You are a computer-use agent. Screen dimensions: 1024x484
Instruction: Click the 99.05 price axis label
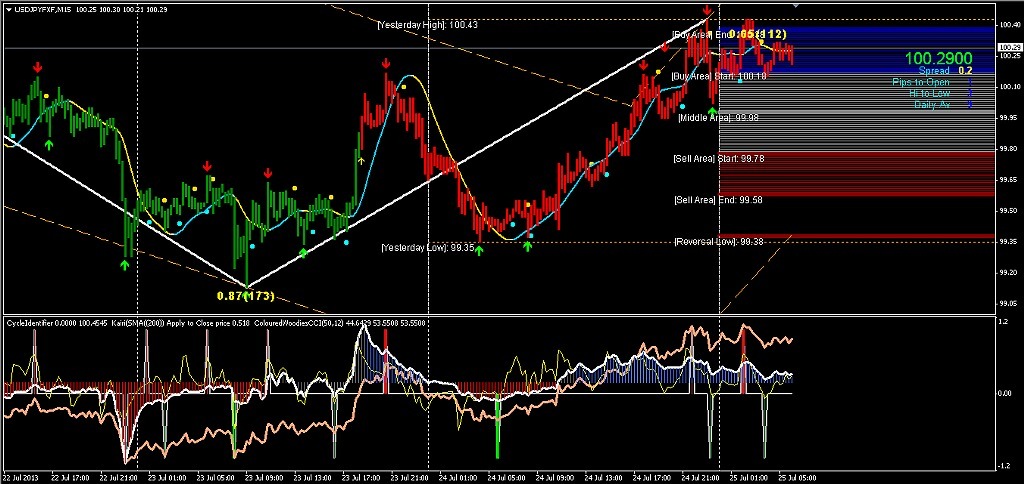pyautogui.click(x=1008, y=303)
